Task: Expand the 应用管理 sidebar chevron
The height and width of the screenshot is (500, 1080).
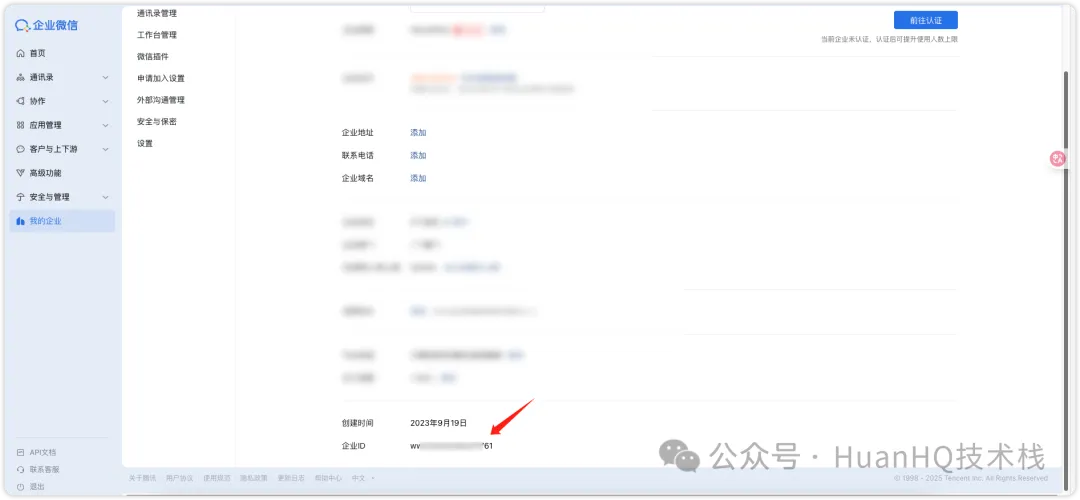Action: [105, 125]
